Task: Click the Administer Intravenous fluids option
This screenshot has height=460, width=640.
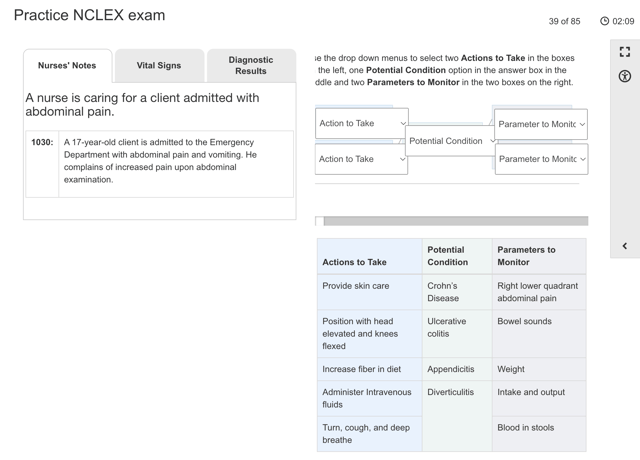Action: [367, 398]
